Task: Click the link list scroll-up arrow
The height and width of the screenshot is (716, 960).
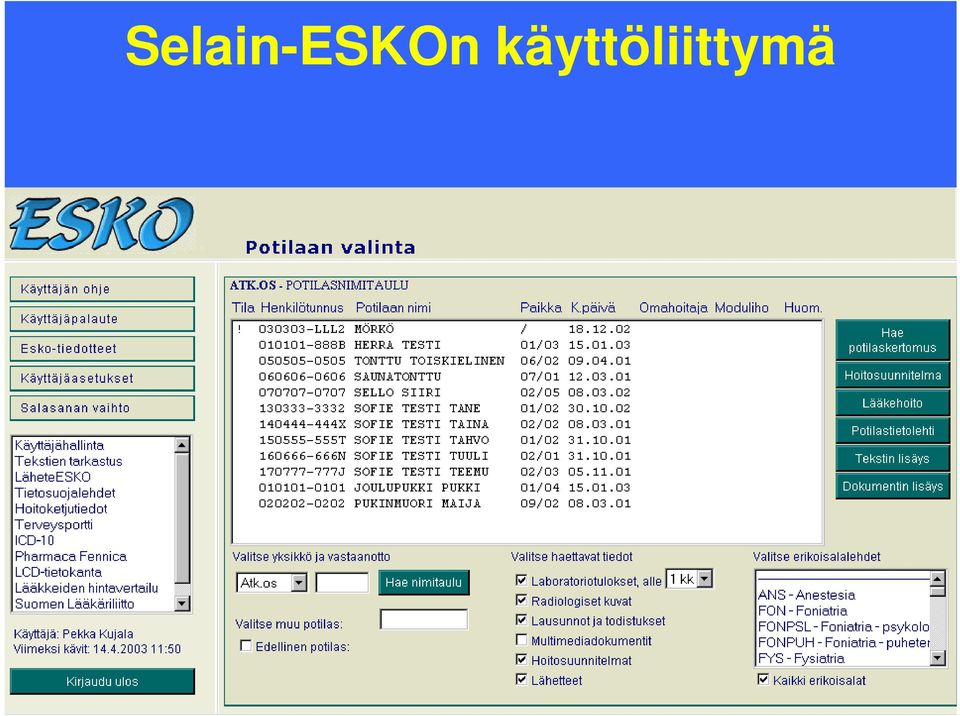Action: click(x=182, y=445)
